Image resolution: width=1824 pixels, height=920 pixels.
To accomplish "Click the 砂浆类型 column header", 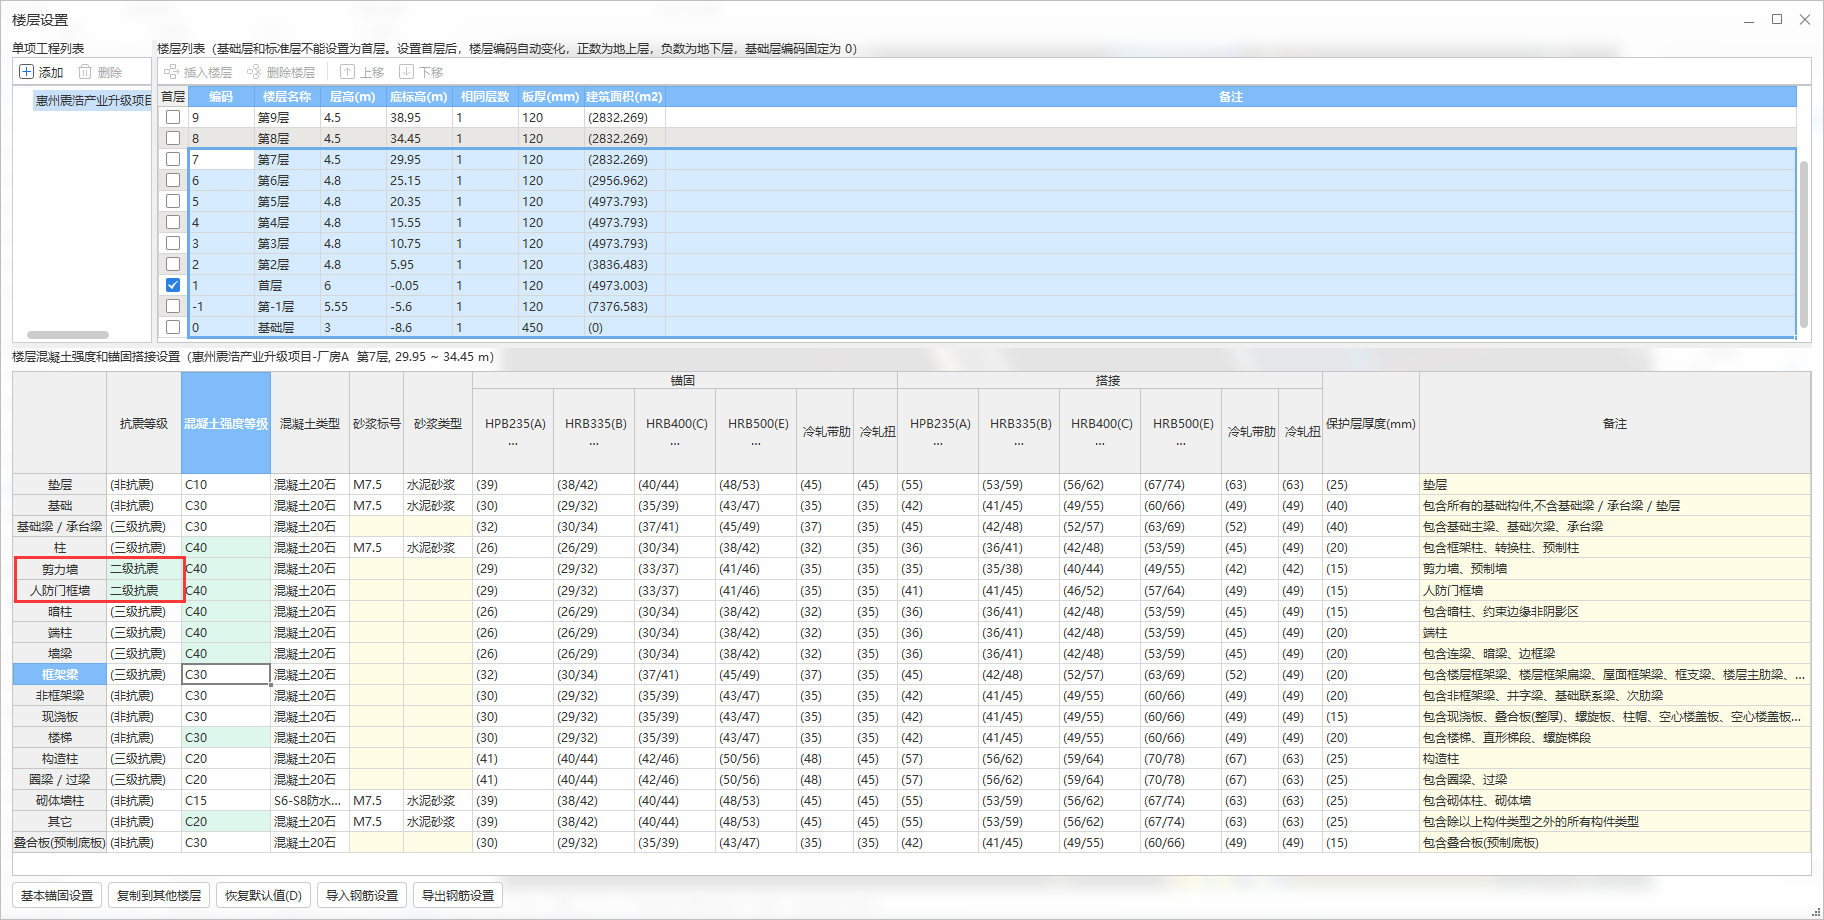I will pos(438,423).
